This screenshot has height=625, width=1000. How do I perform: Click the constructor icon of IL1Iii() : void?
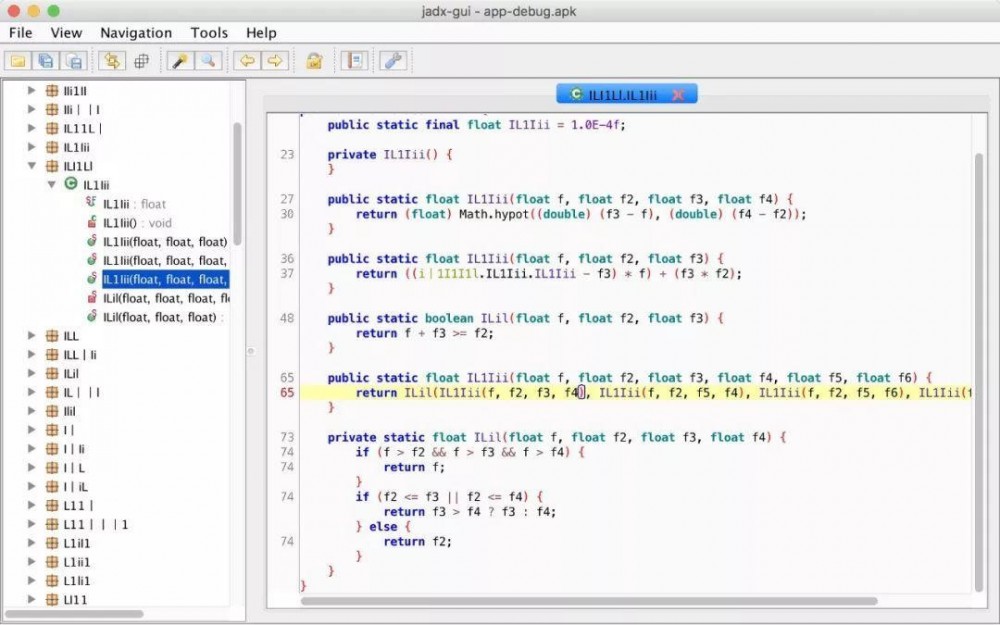point(91,223)
